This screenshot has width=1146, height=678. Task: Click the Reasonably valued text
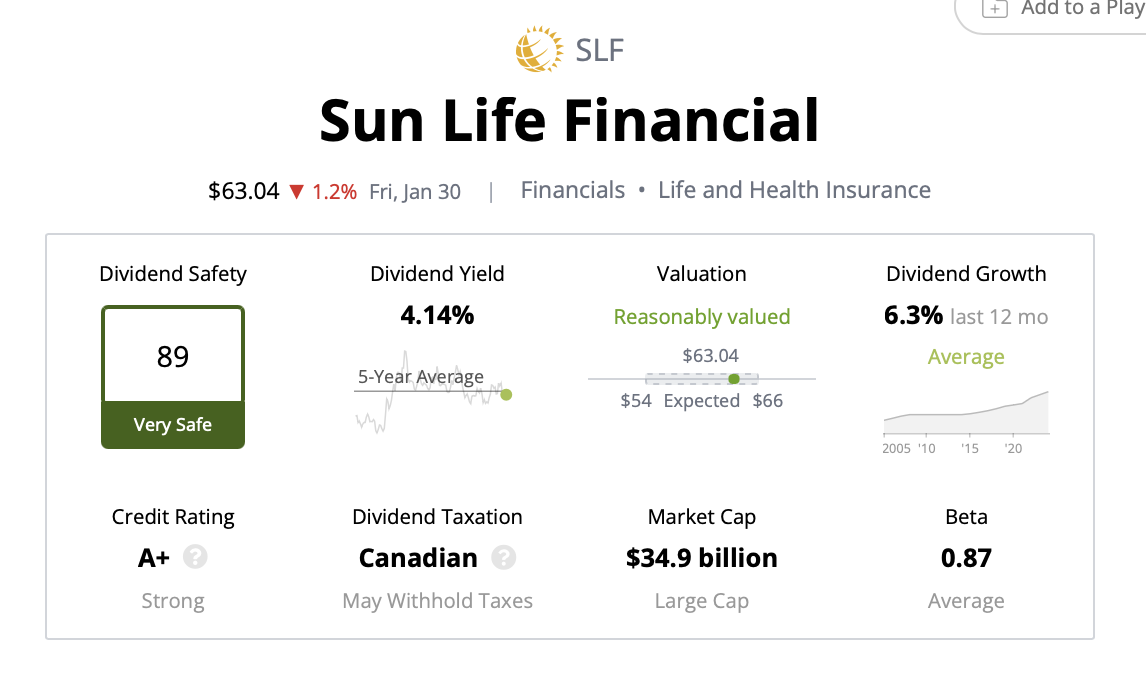pos(702,317)
